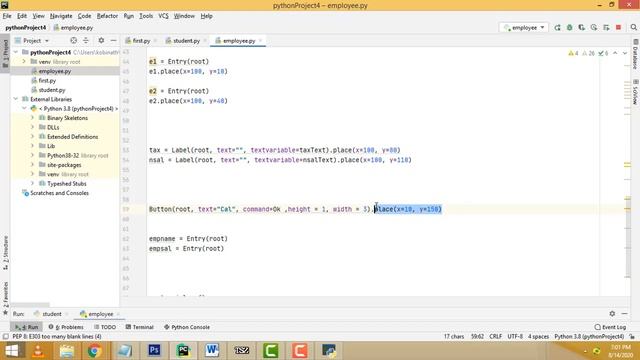640x360 pixels.
Task: Click the Rerun employee icon in toolbar
Action: pyautogui.click(x=558, y=27)
